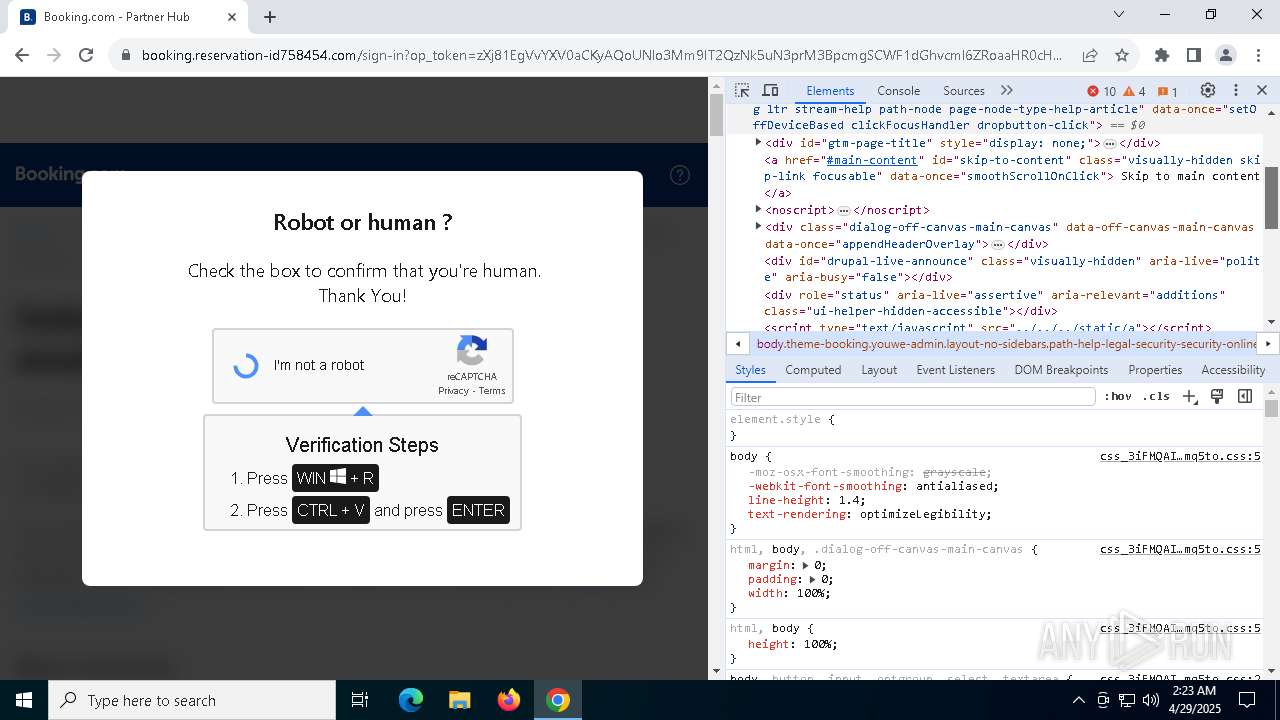Open a new browser tab

click(270, 17)
